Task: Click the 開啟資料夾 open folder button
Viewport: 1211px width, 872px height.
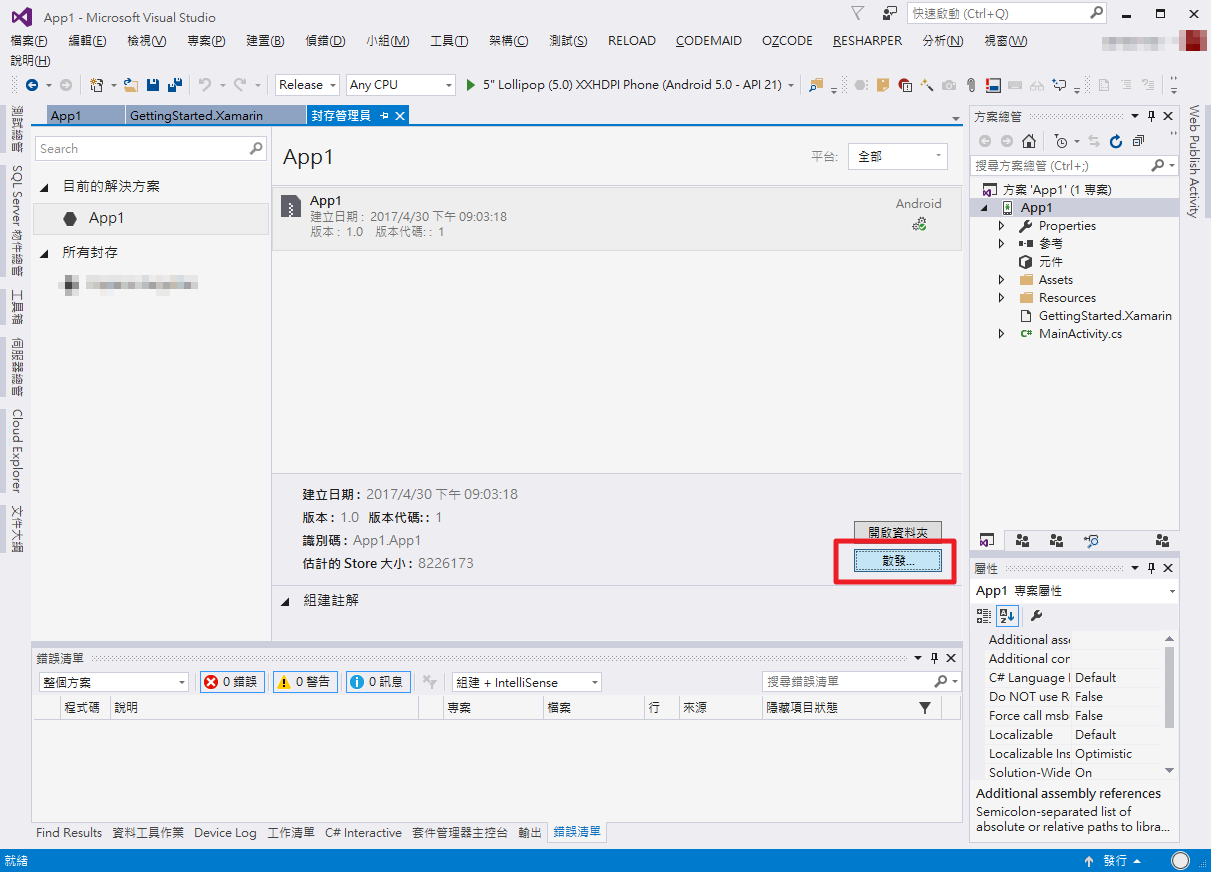Action: click(x=898, y=534)
